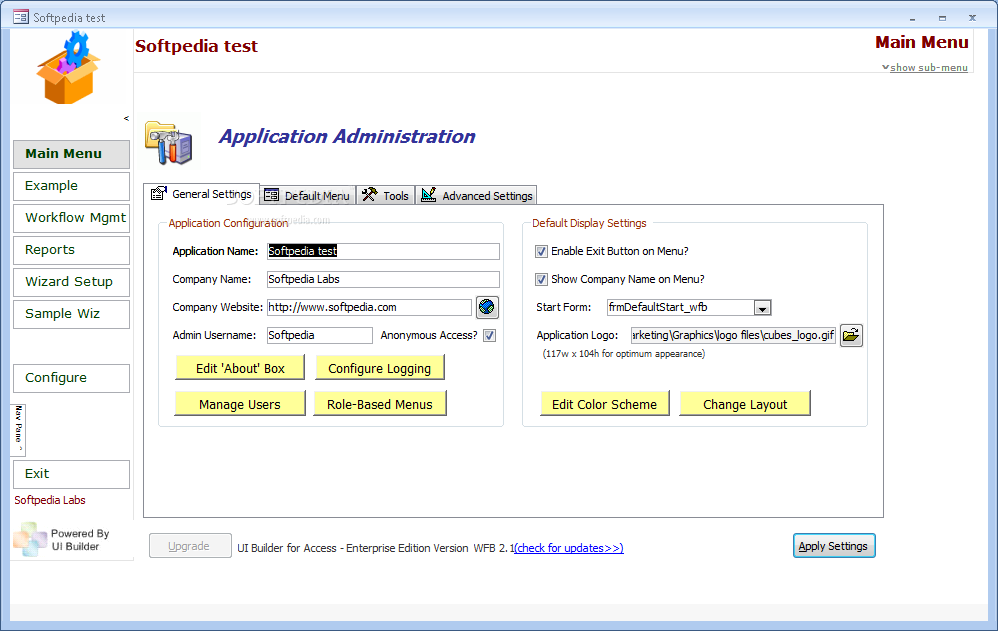This screenshot has width=998, height=631.
Task: Toggle Show Company Name on Menu checkbox
Action: pos(541,280)
